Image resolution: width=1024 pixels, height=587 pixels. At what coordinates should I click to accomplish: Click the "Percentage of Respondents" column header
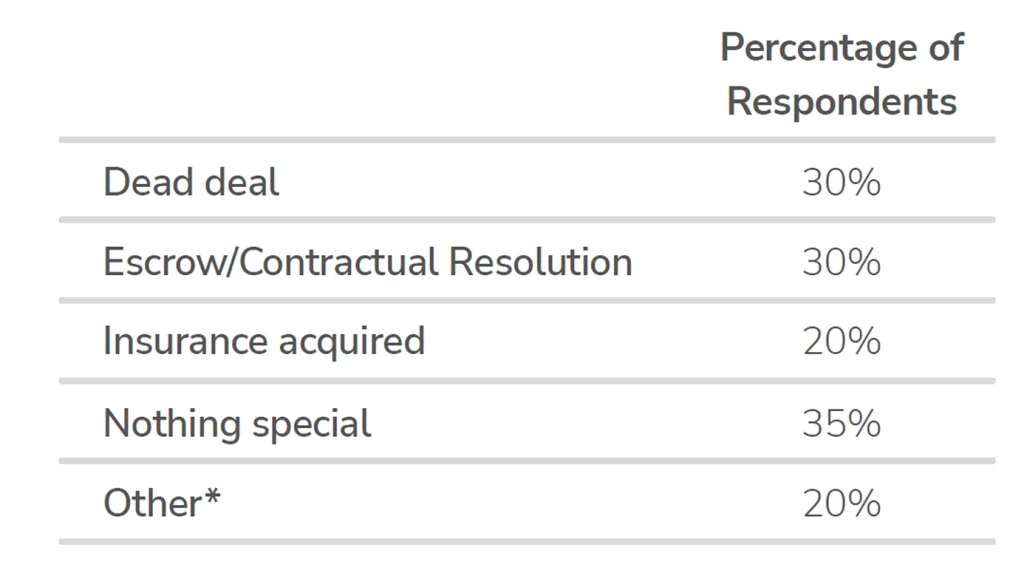[841, 74]
